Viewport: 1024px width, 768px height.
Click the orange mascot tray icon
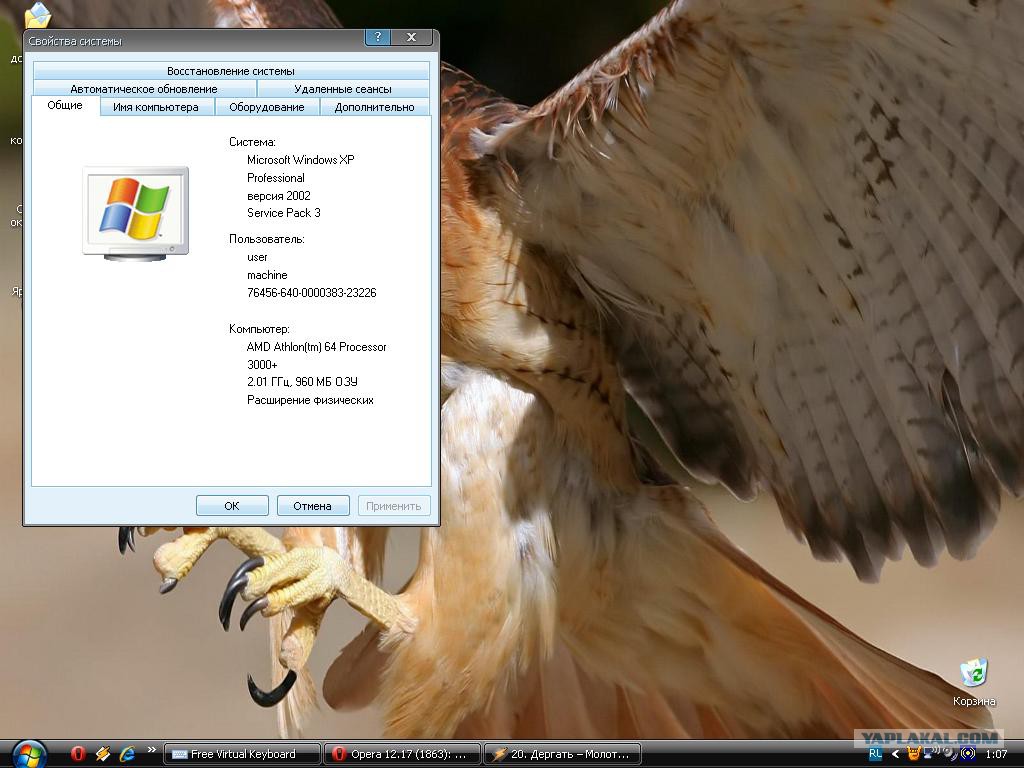pos(914,753)
